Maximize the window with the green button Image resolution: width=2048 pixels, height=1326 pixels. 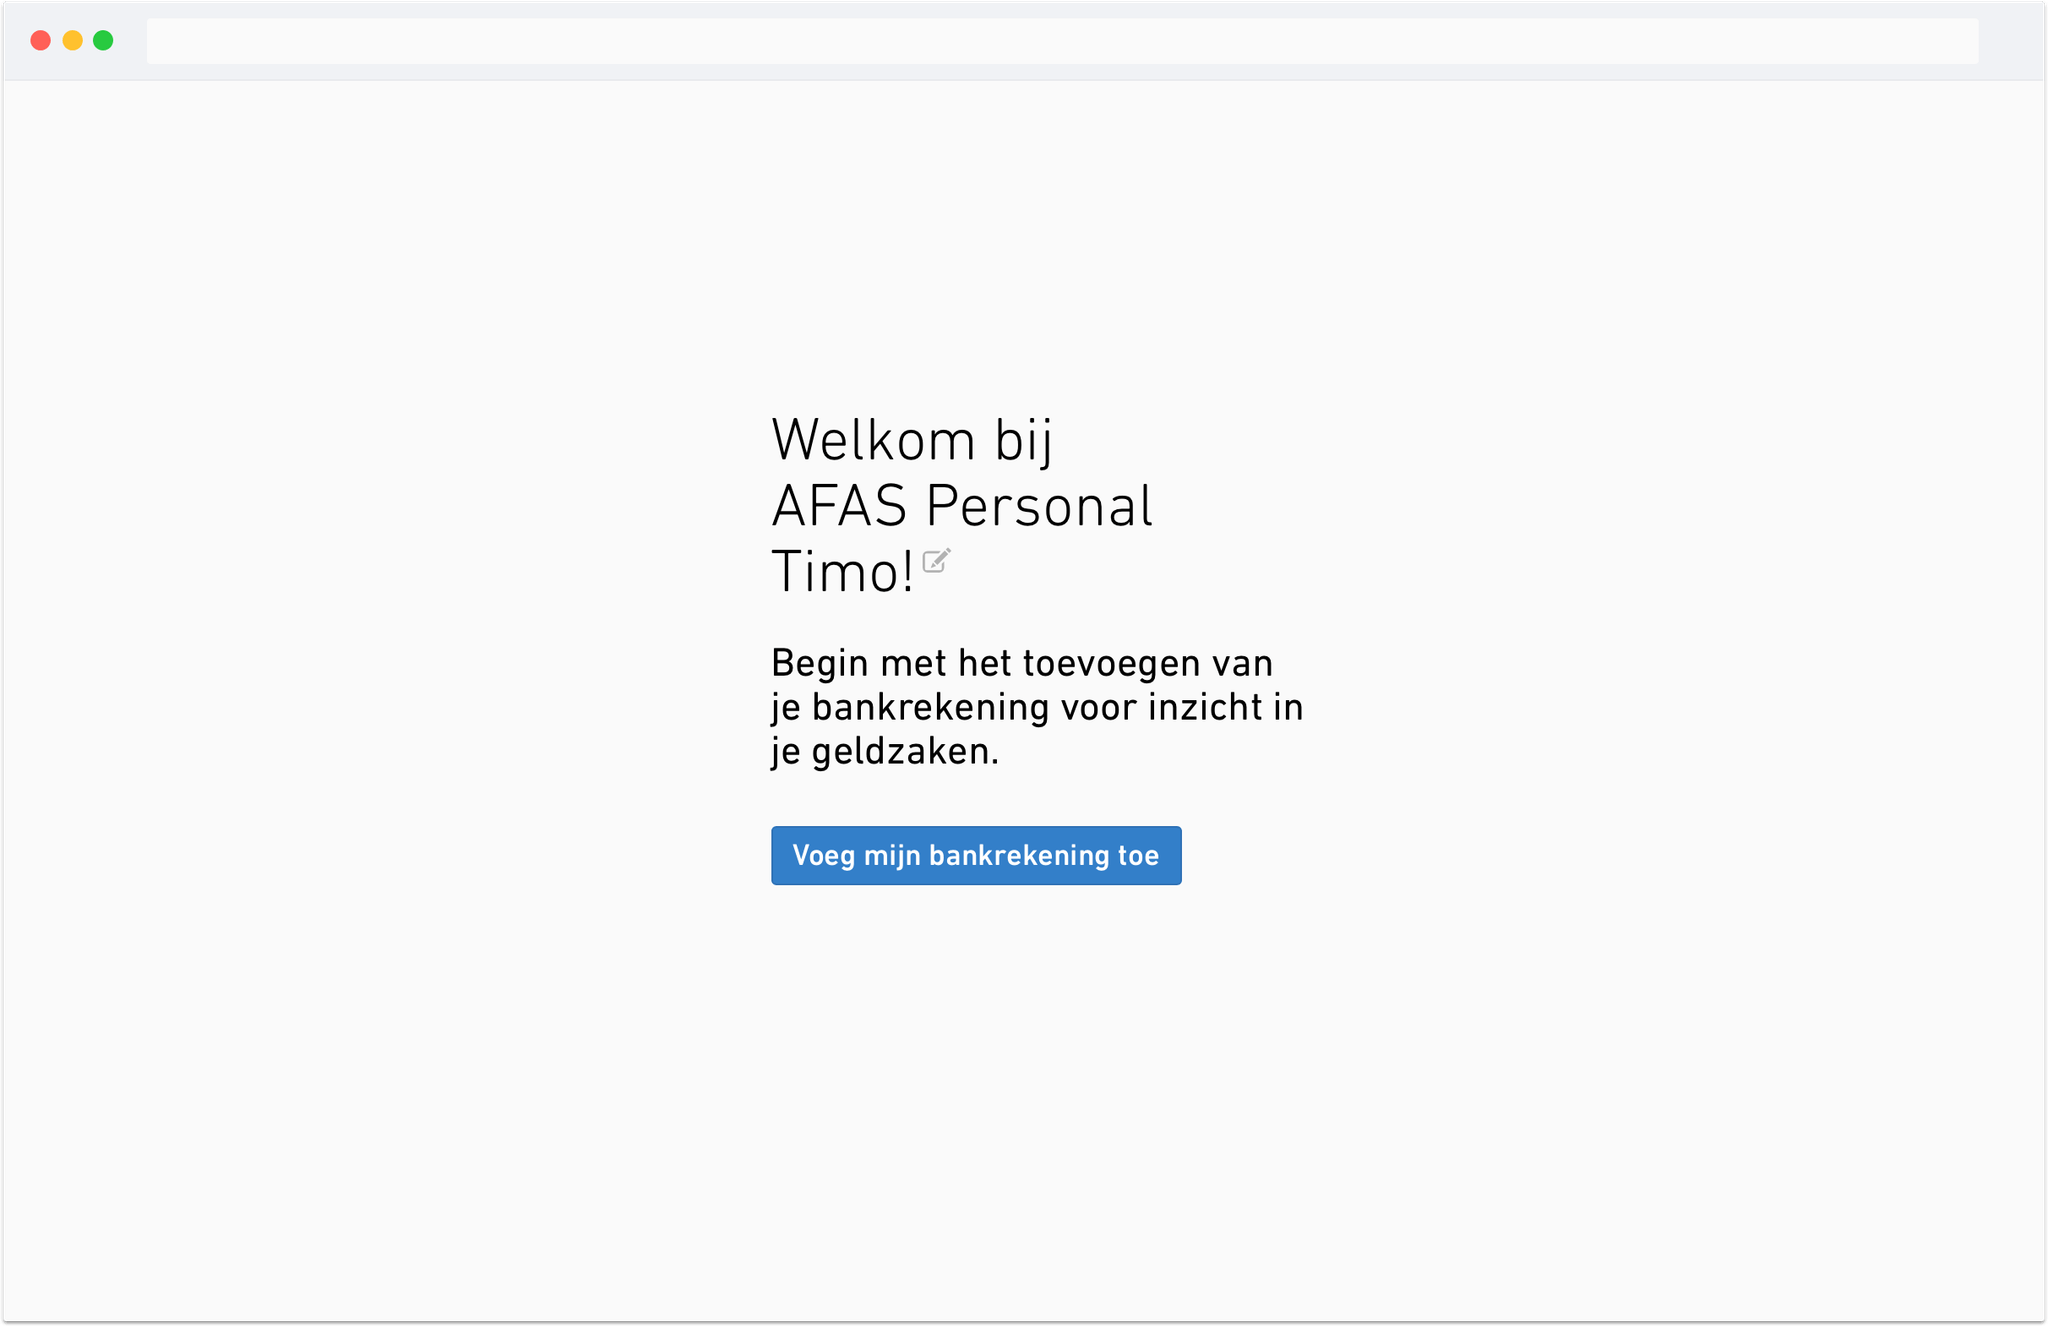pyautogui.click(x=101, y=40)
